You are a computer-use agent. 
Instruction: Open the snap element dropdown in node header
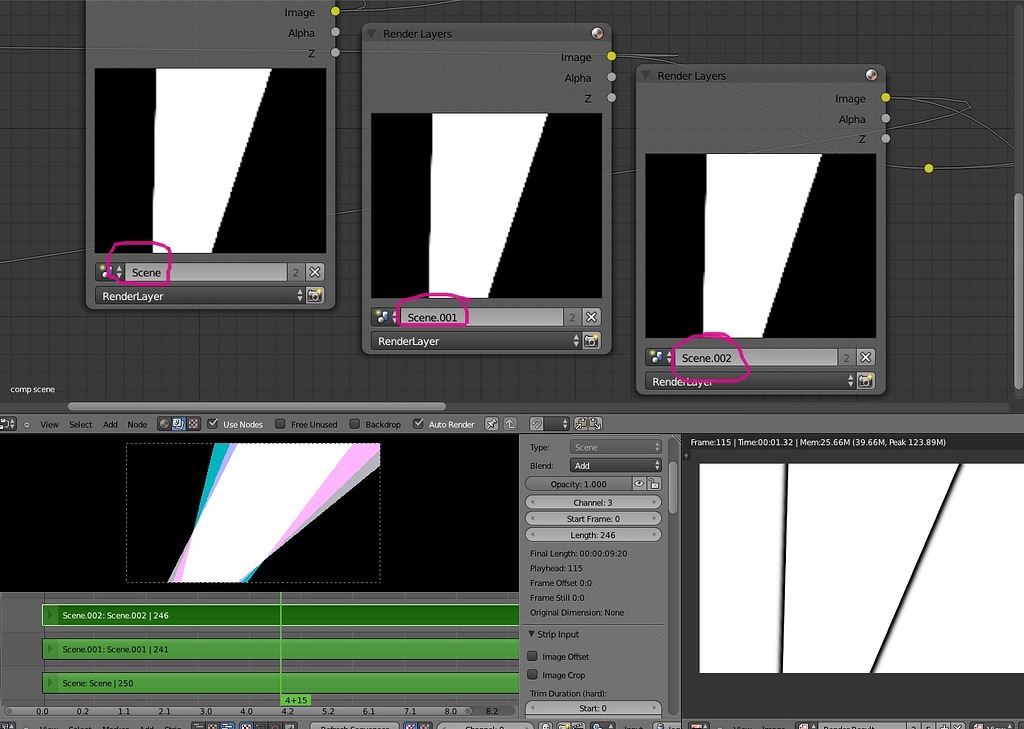[x=558, y=424]
